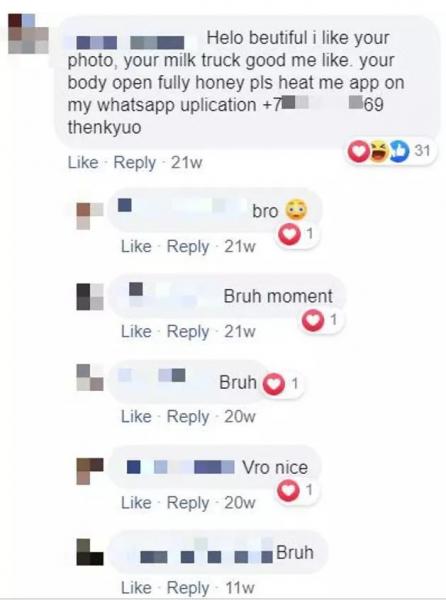The width and height of the screenshot is (446, 600).
Task: Open main commenter's pixelated profile picture
Action: tap(28, 33)
